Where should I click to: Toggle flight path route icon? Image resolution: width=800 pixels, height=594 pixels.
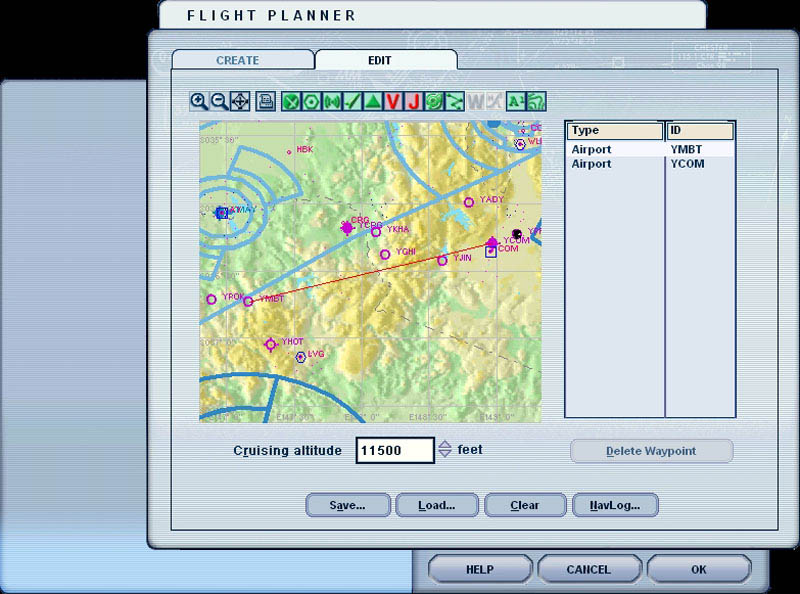[454, 102]
